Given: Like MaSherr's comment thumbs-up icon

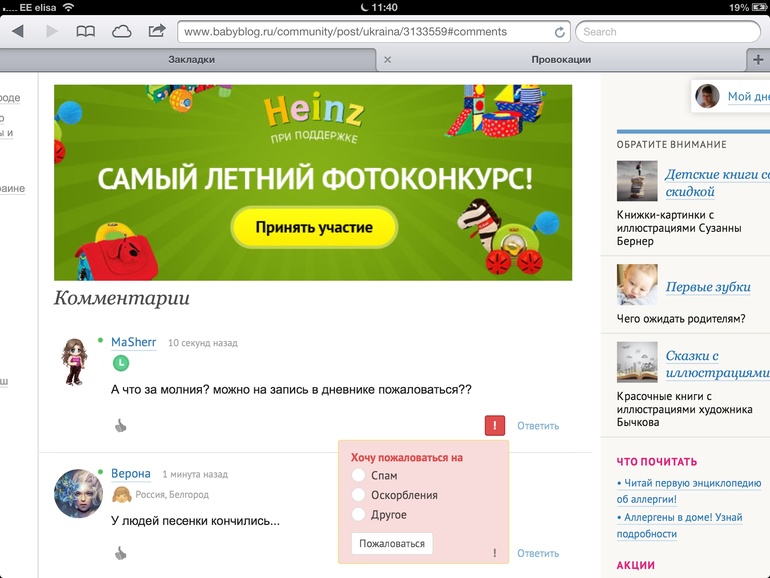Looking at the screenshot, I should click(x=120, y=425).
